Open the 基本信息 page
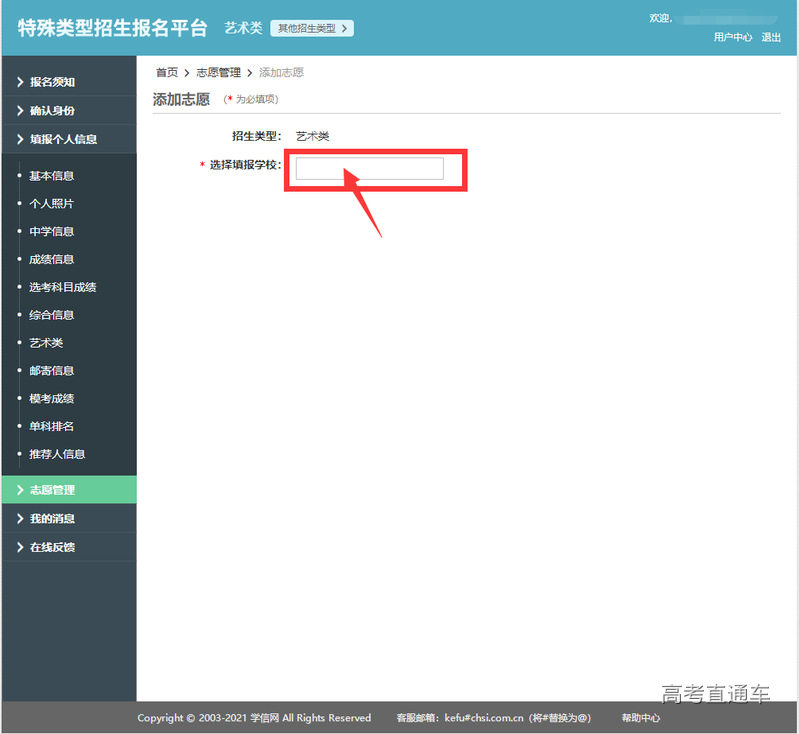Screen dimensions: 799x734 click(51, 176)
